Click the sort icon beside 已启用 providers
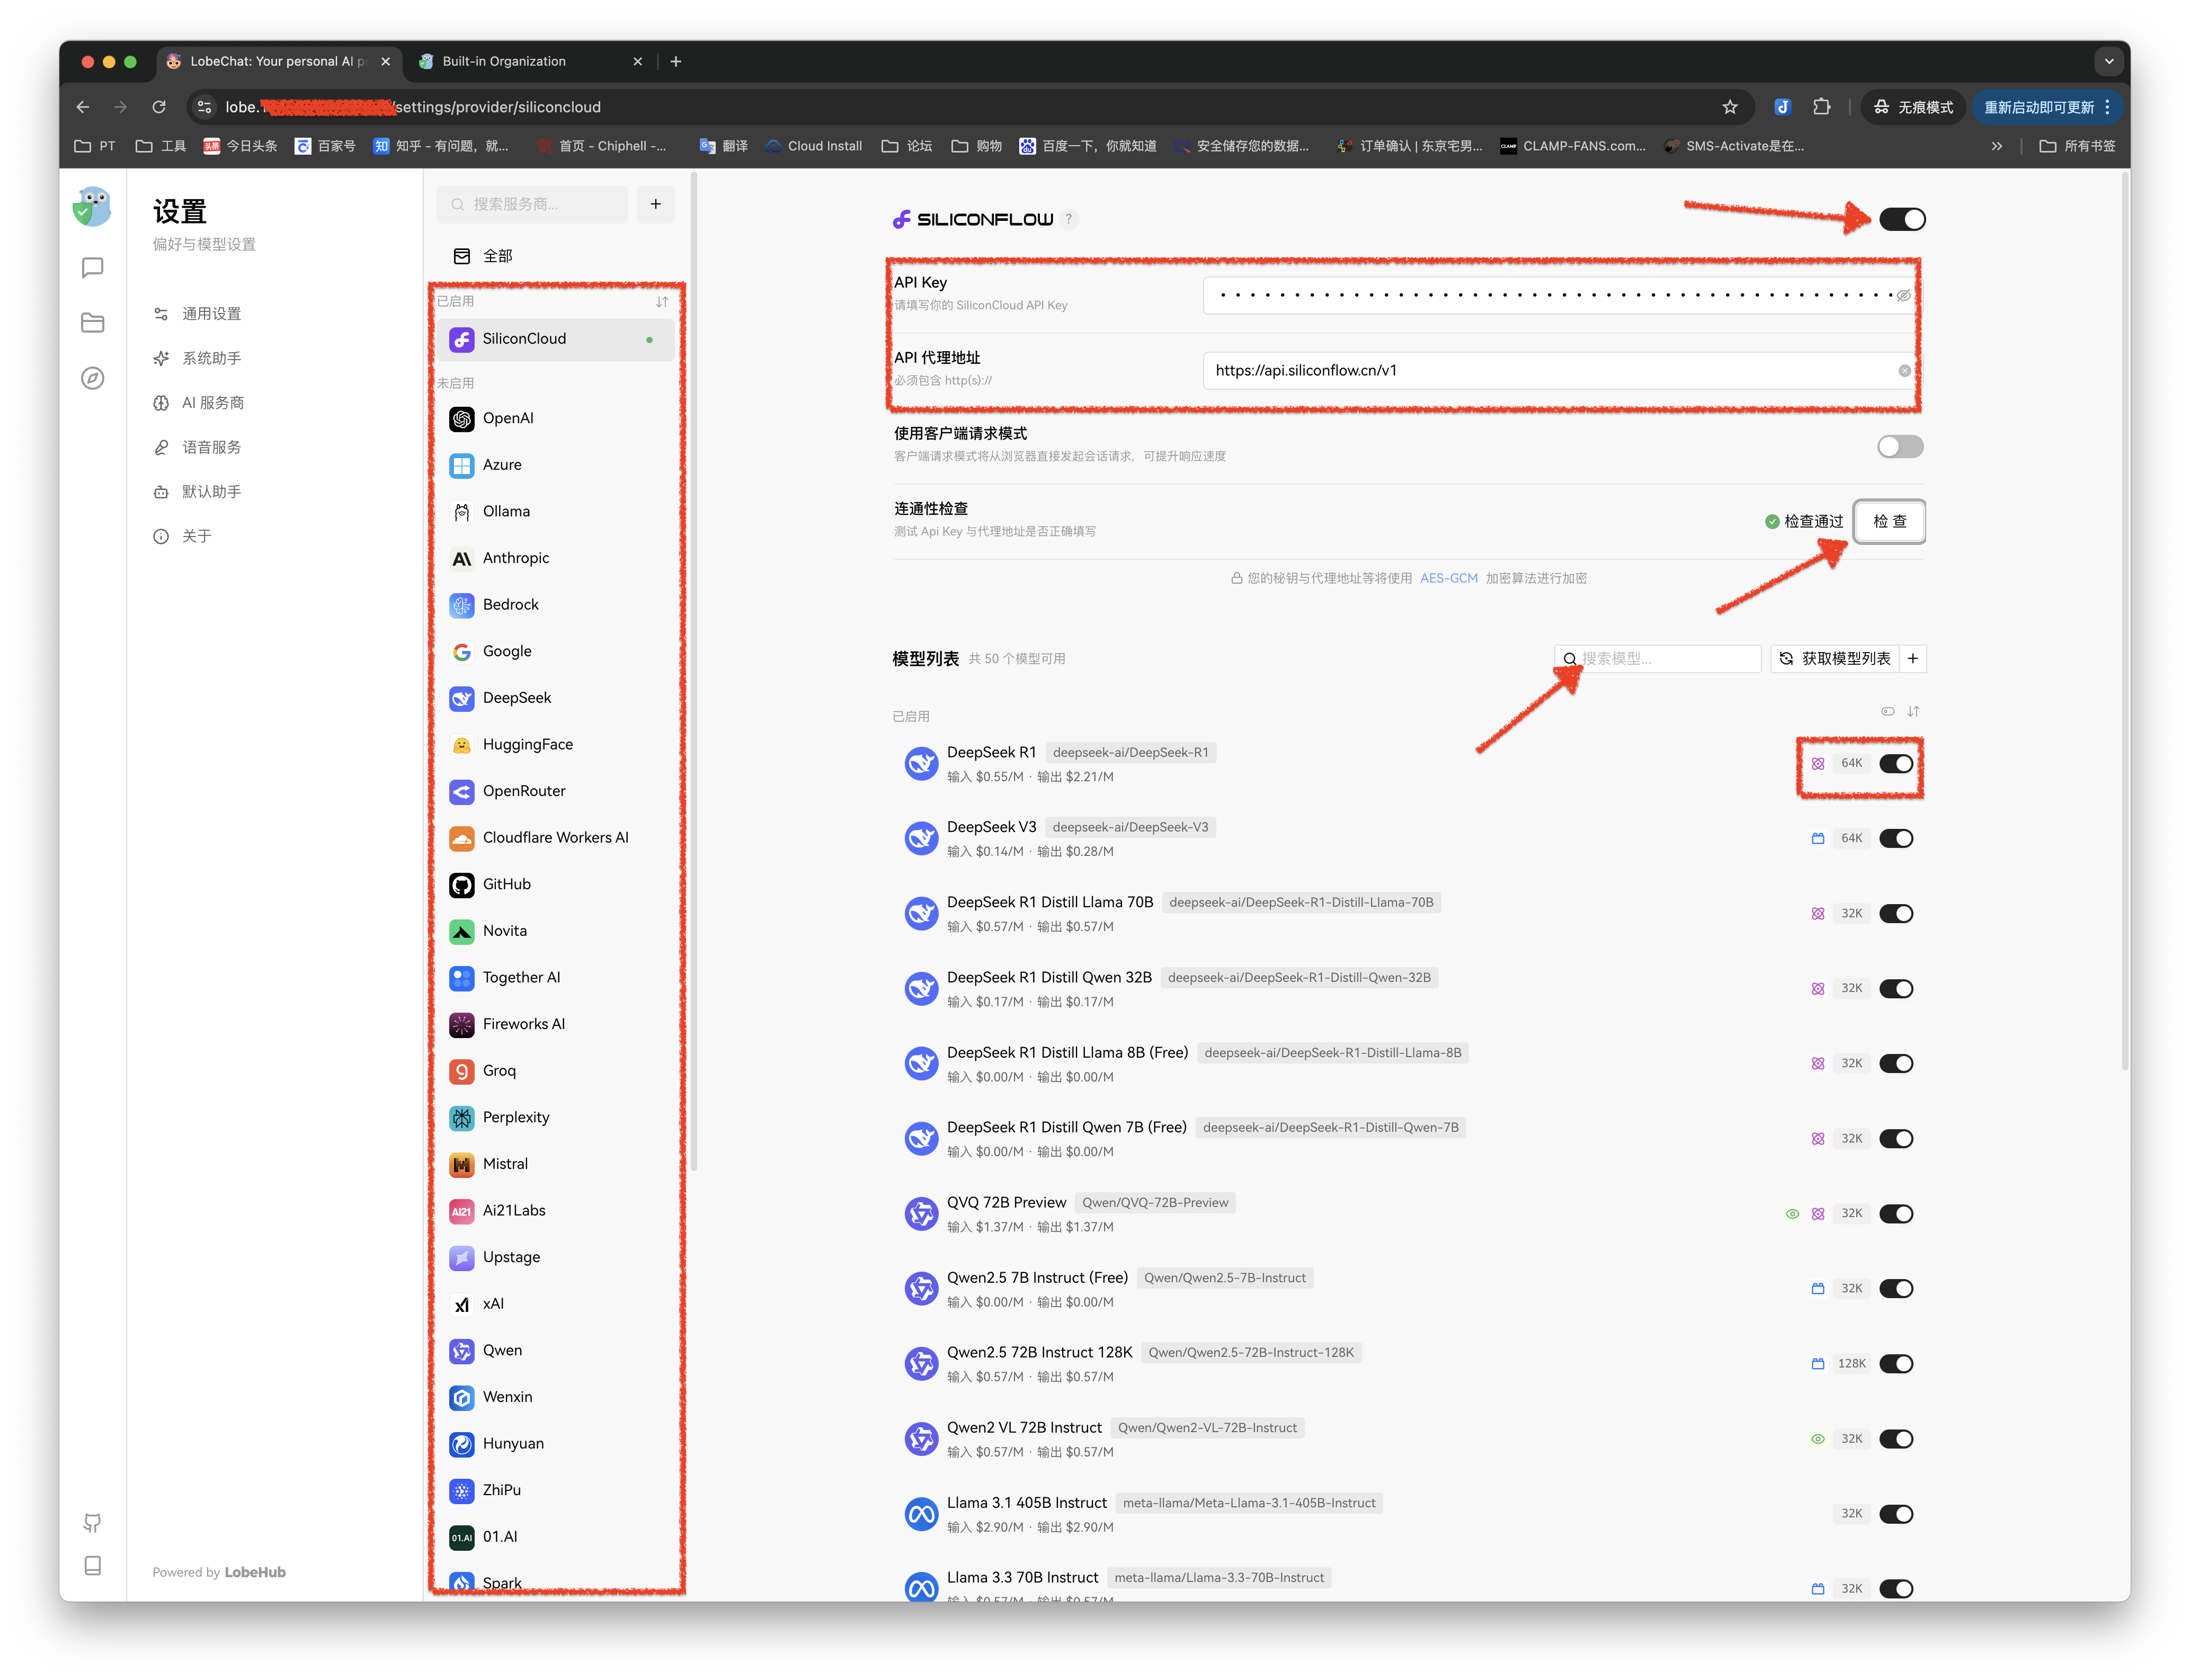 pyautogui.click(x=662, y=301)
